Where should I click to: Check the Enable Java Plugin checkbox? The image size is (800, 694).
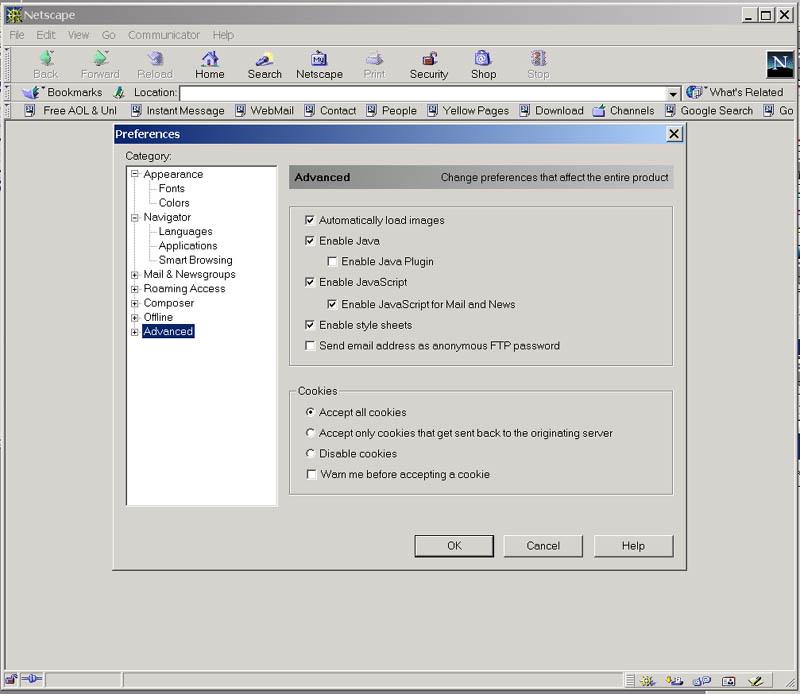(x=332, y=261)
